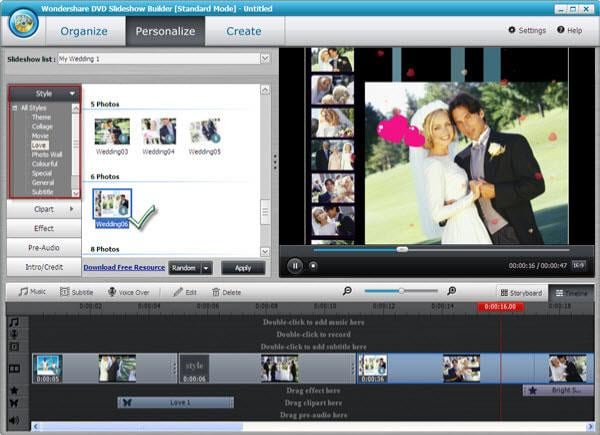Zoom in the timeline with the magnifier

(x=452, y=291)
